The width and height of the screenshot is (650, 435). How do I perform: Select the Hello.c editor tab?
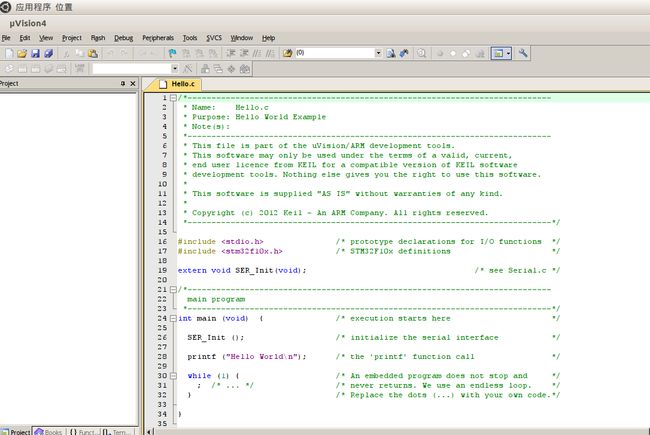pyautogui.click(x=177, y=84)
